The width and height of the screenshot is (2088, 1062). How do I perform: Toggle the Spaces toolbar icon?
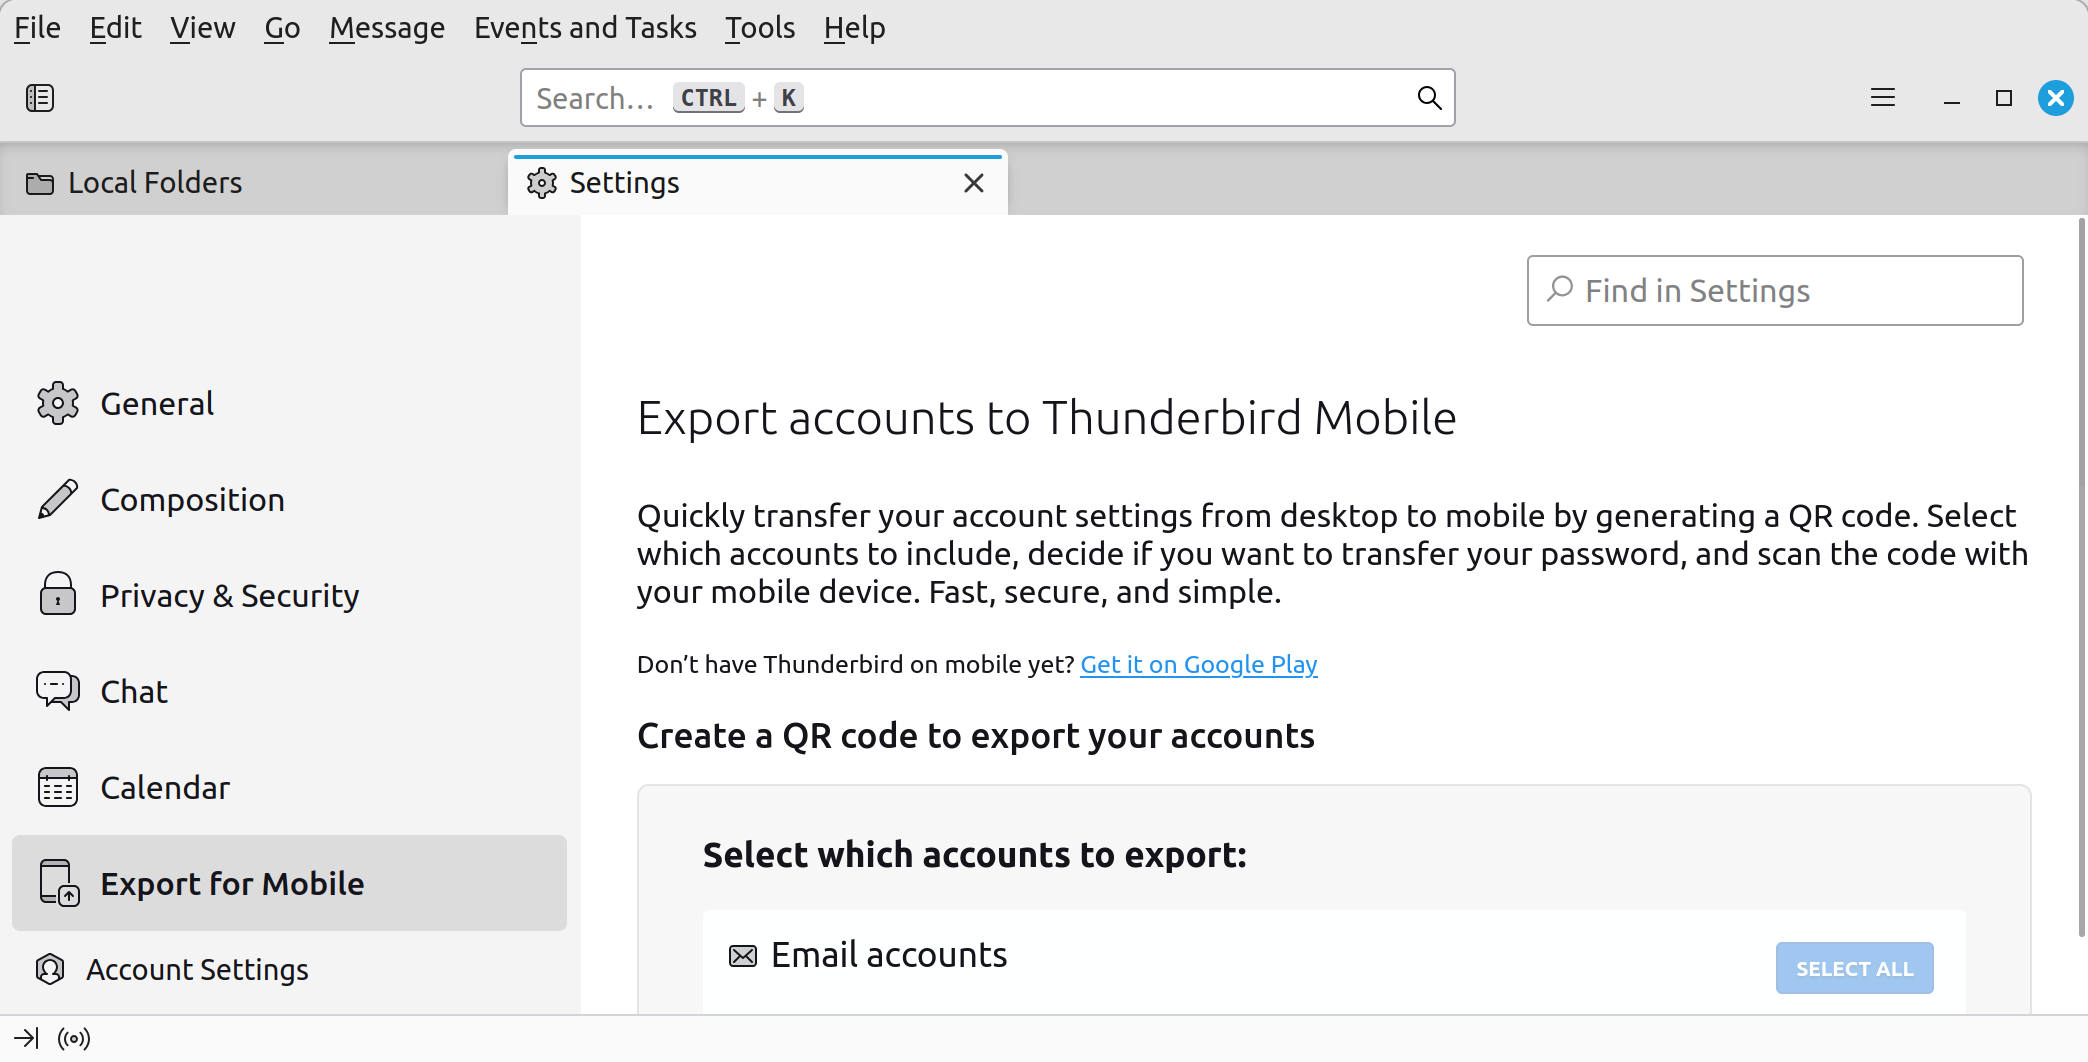pyautogui.click(x=40, y=98)
